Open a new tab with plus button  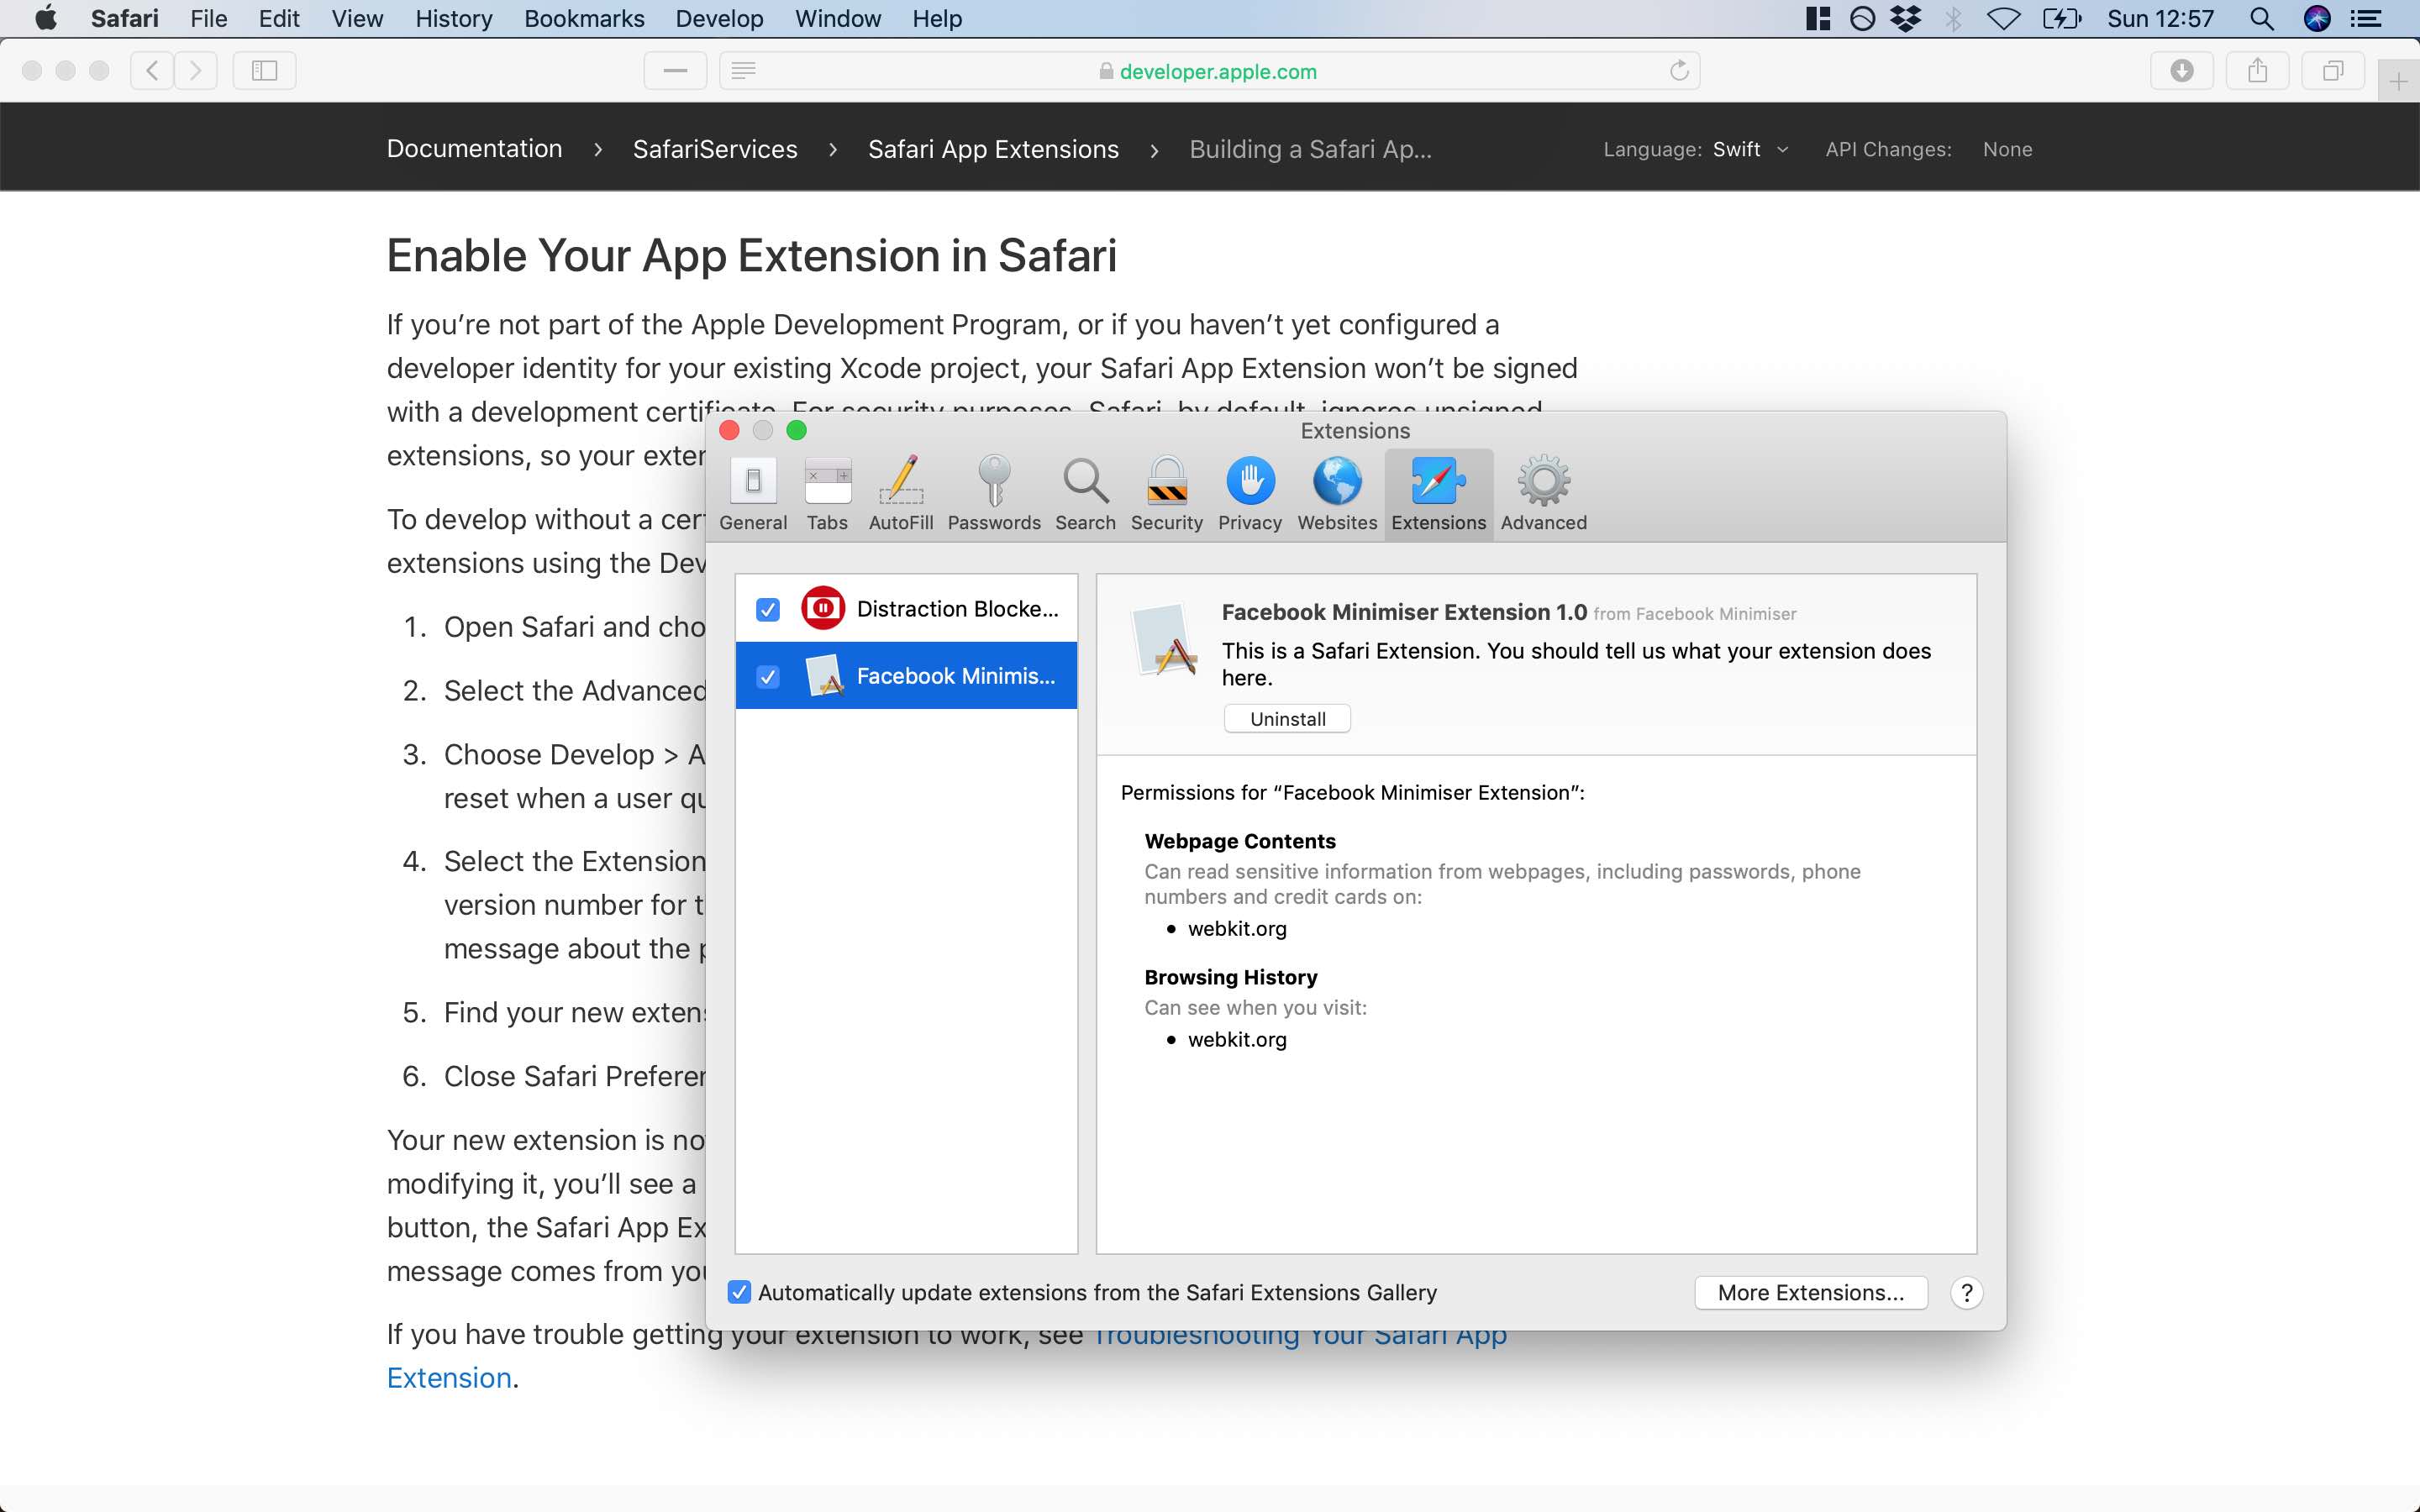click(2398, 82)
